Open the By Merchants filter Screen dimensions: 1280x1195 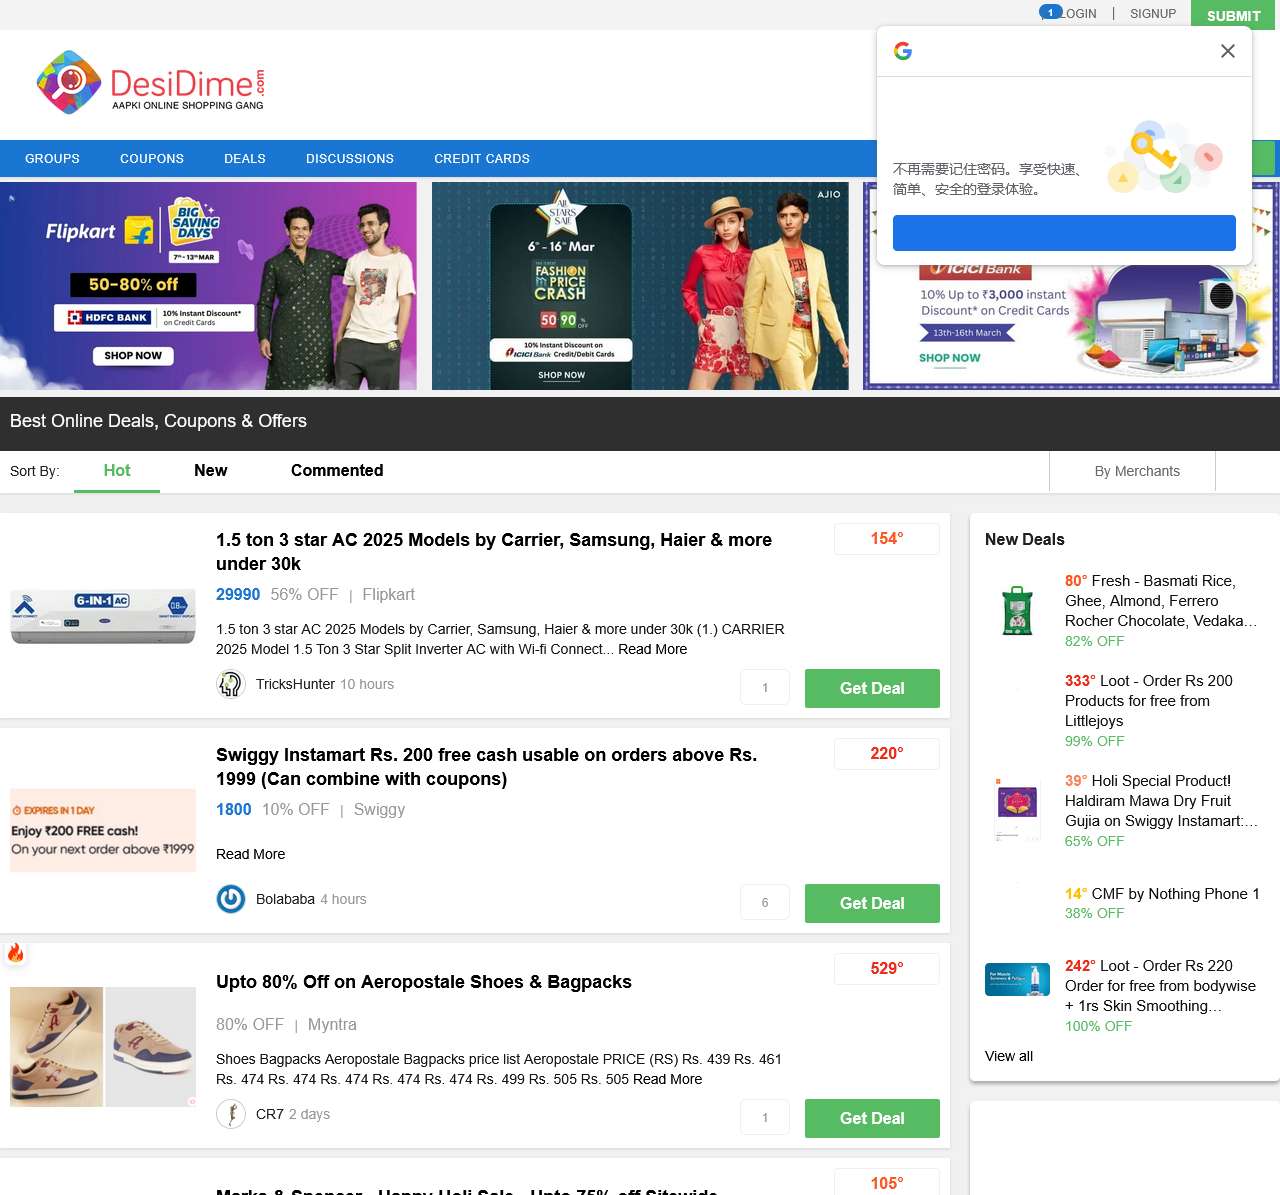point(1137,472)
